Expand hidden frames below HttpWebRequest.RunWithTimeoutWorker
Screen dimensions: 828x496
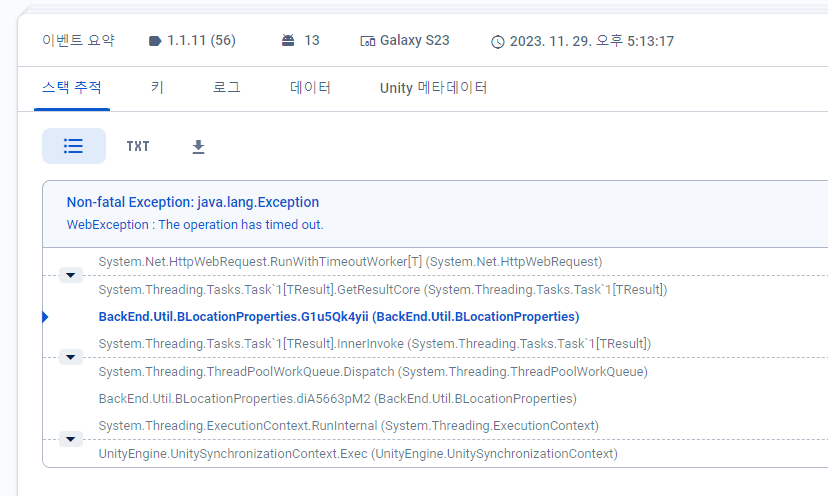tap(71, 275)
